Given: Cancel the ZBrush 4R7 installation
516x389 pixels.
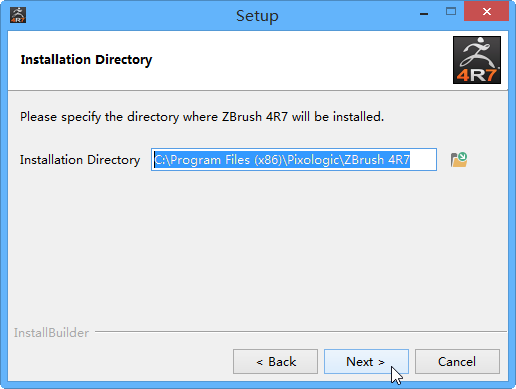Looking at the screenshot, I should click(457, 362).
